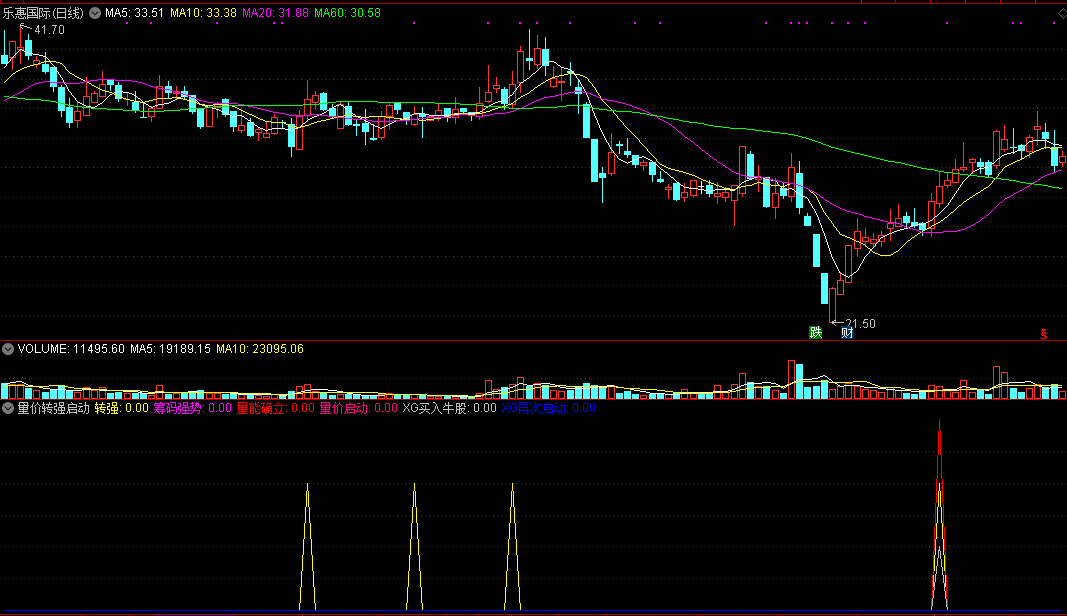Click the XG再次启动: 0.00 value

[548, 408]
